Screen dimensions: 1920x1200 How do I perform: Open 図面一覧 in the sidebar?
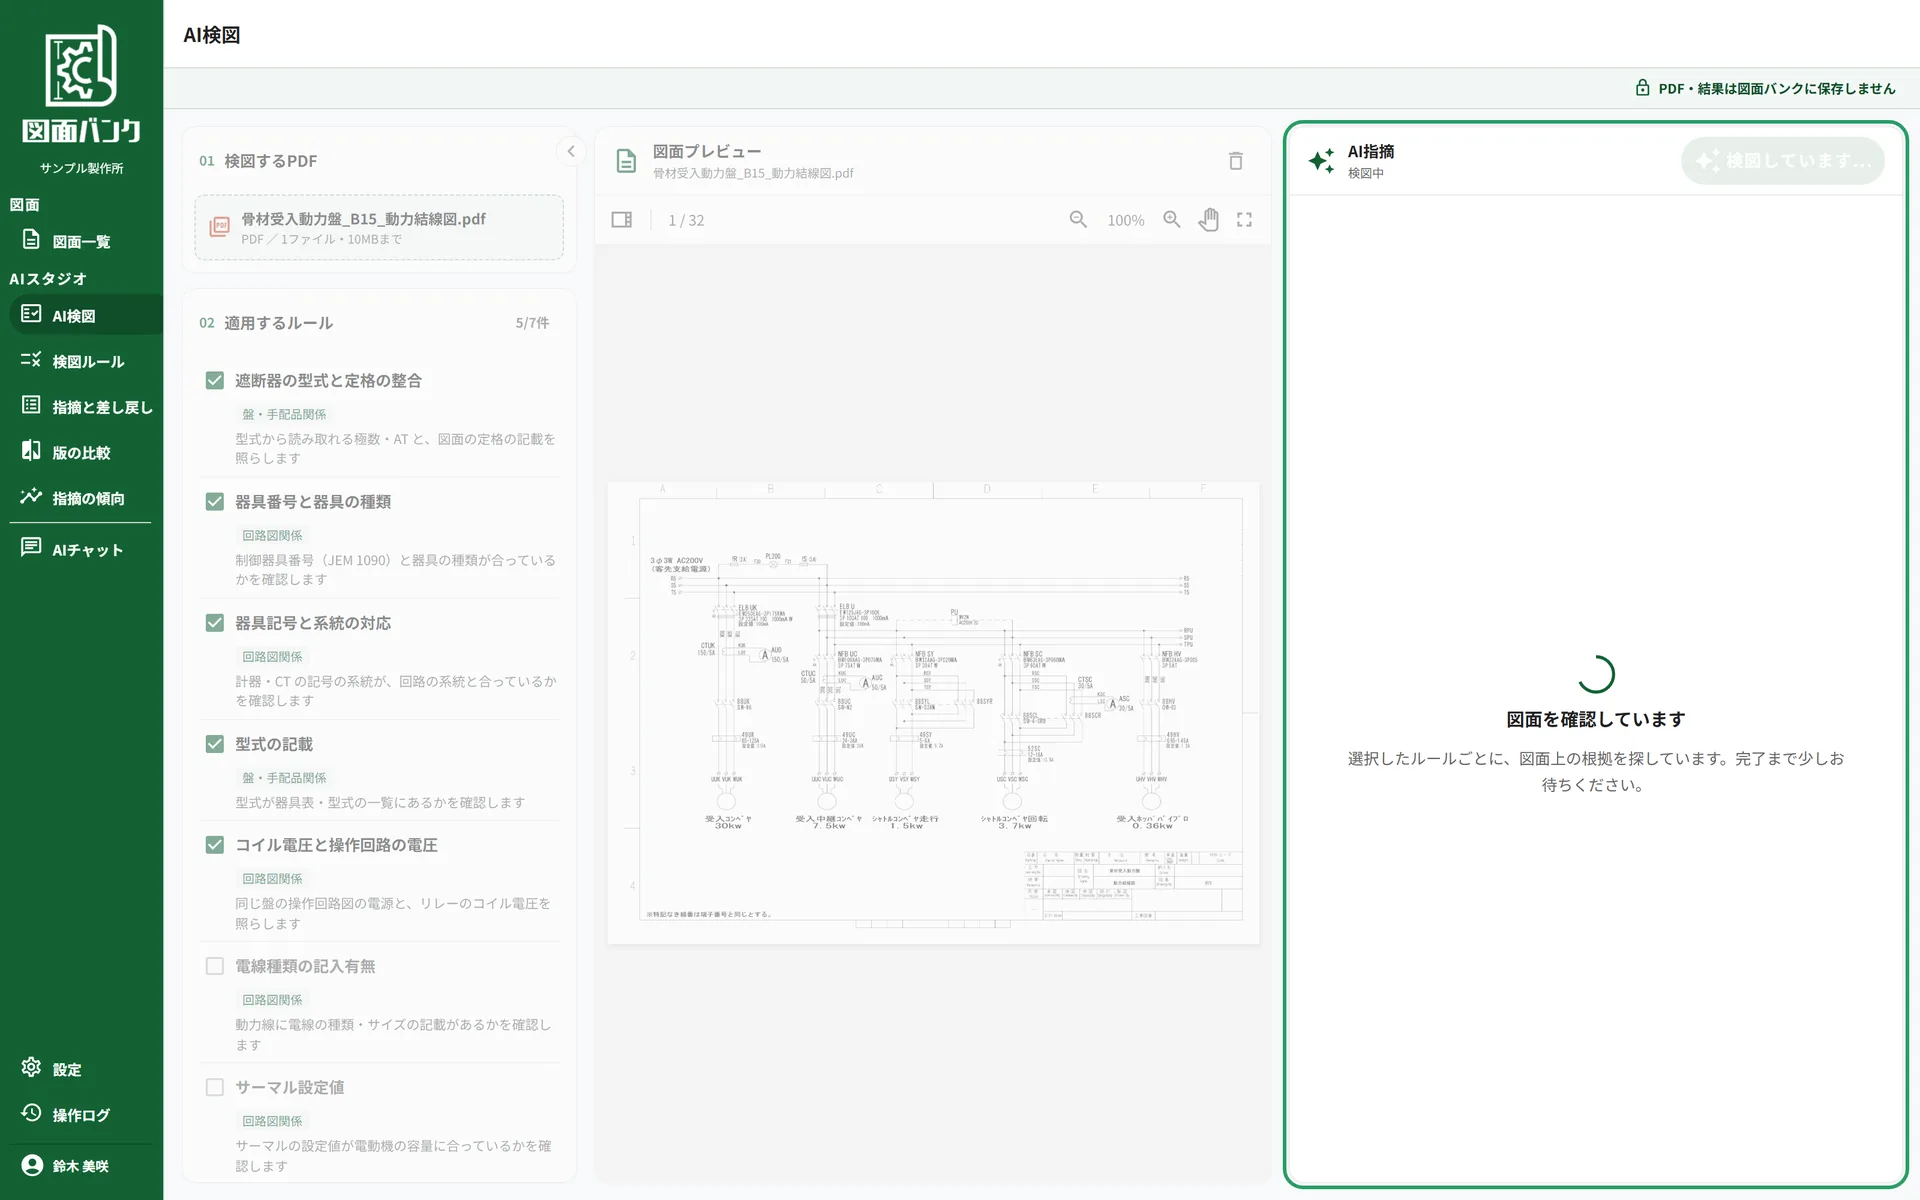81,241
